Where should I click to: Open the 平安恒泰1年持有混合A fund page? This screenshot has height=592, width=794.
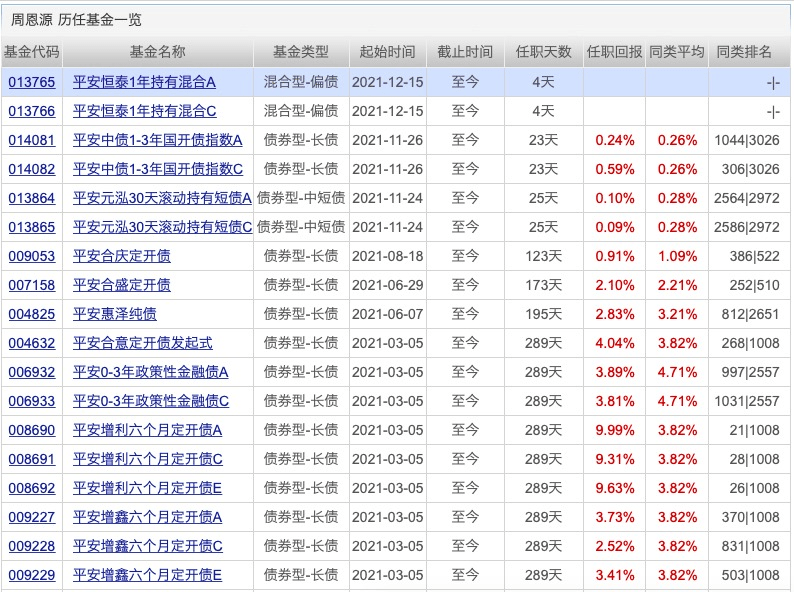pos(144,82)
